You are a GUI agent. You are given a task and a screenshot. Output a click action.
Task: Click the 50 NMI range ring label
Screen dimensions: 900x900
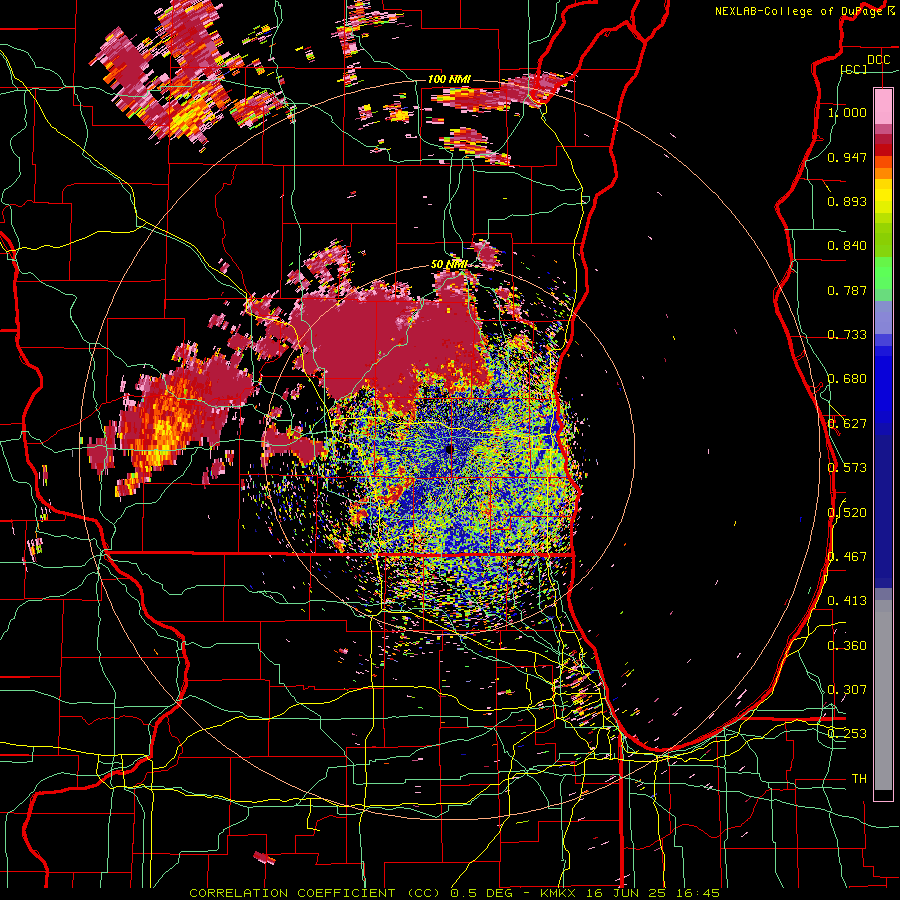449,265
